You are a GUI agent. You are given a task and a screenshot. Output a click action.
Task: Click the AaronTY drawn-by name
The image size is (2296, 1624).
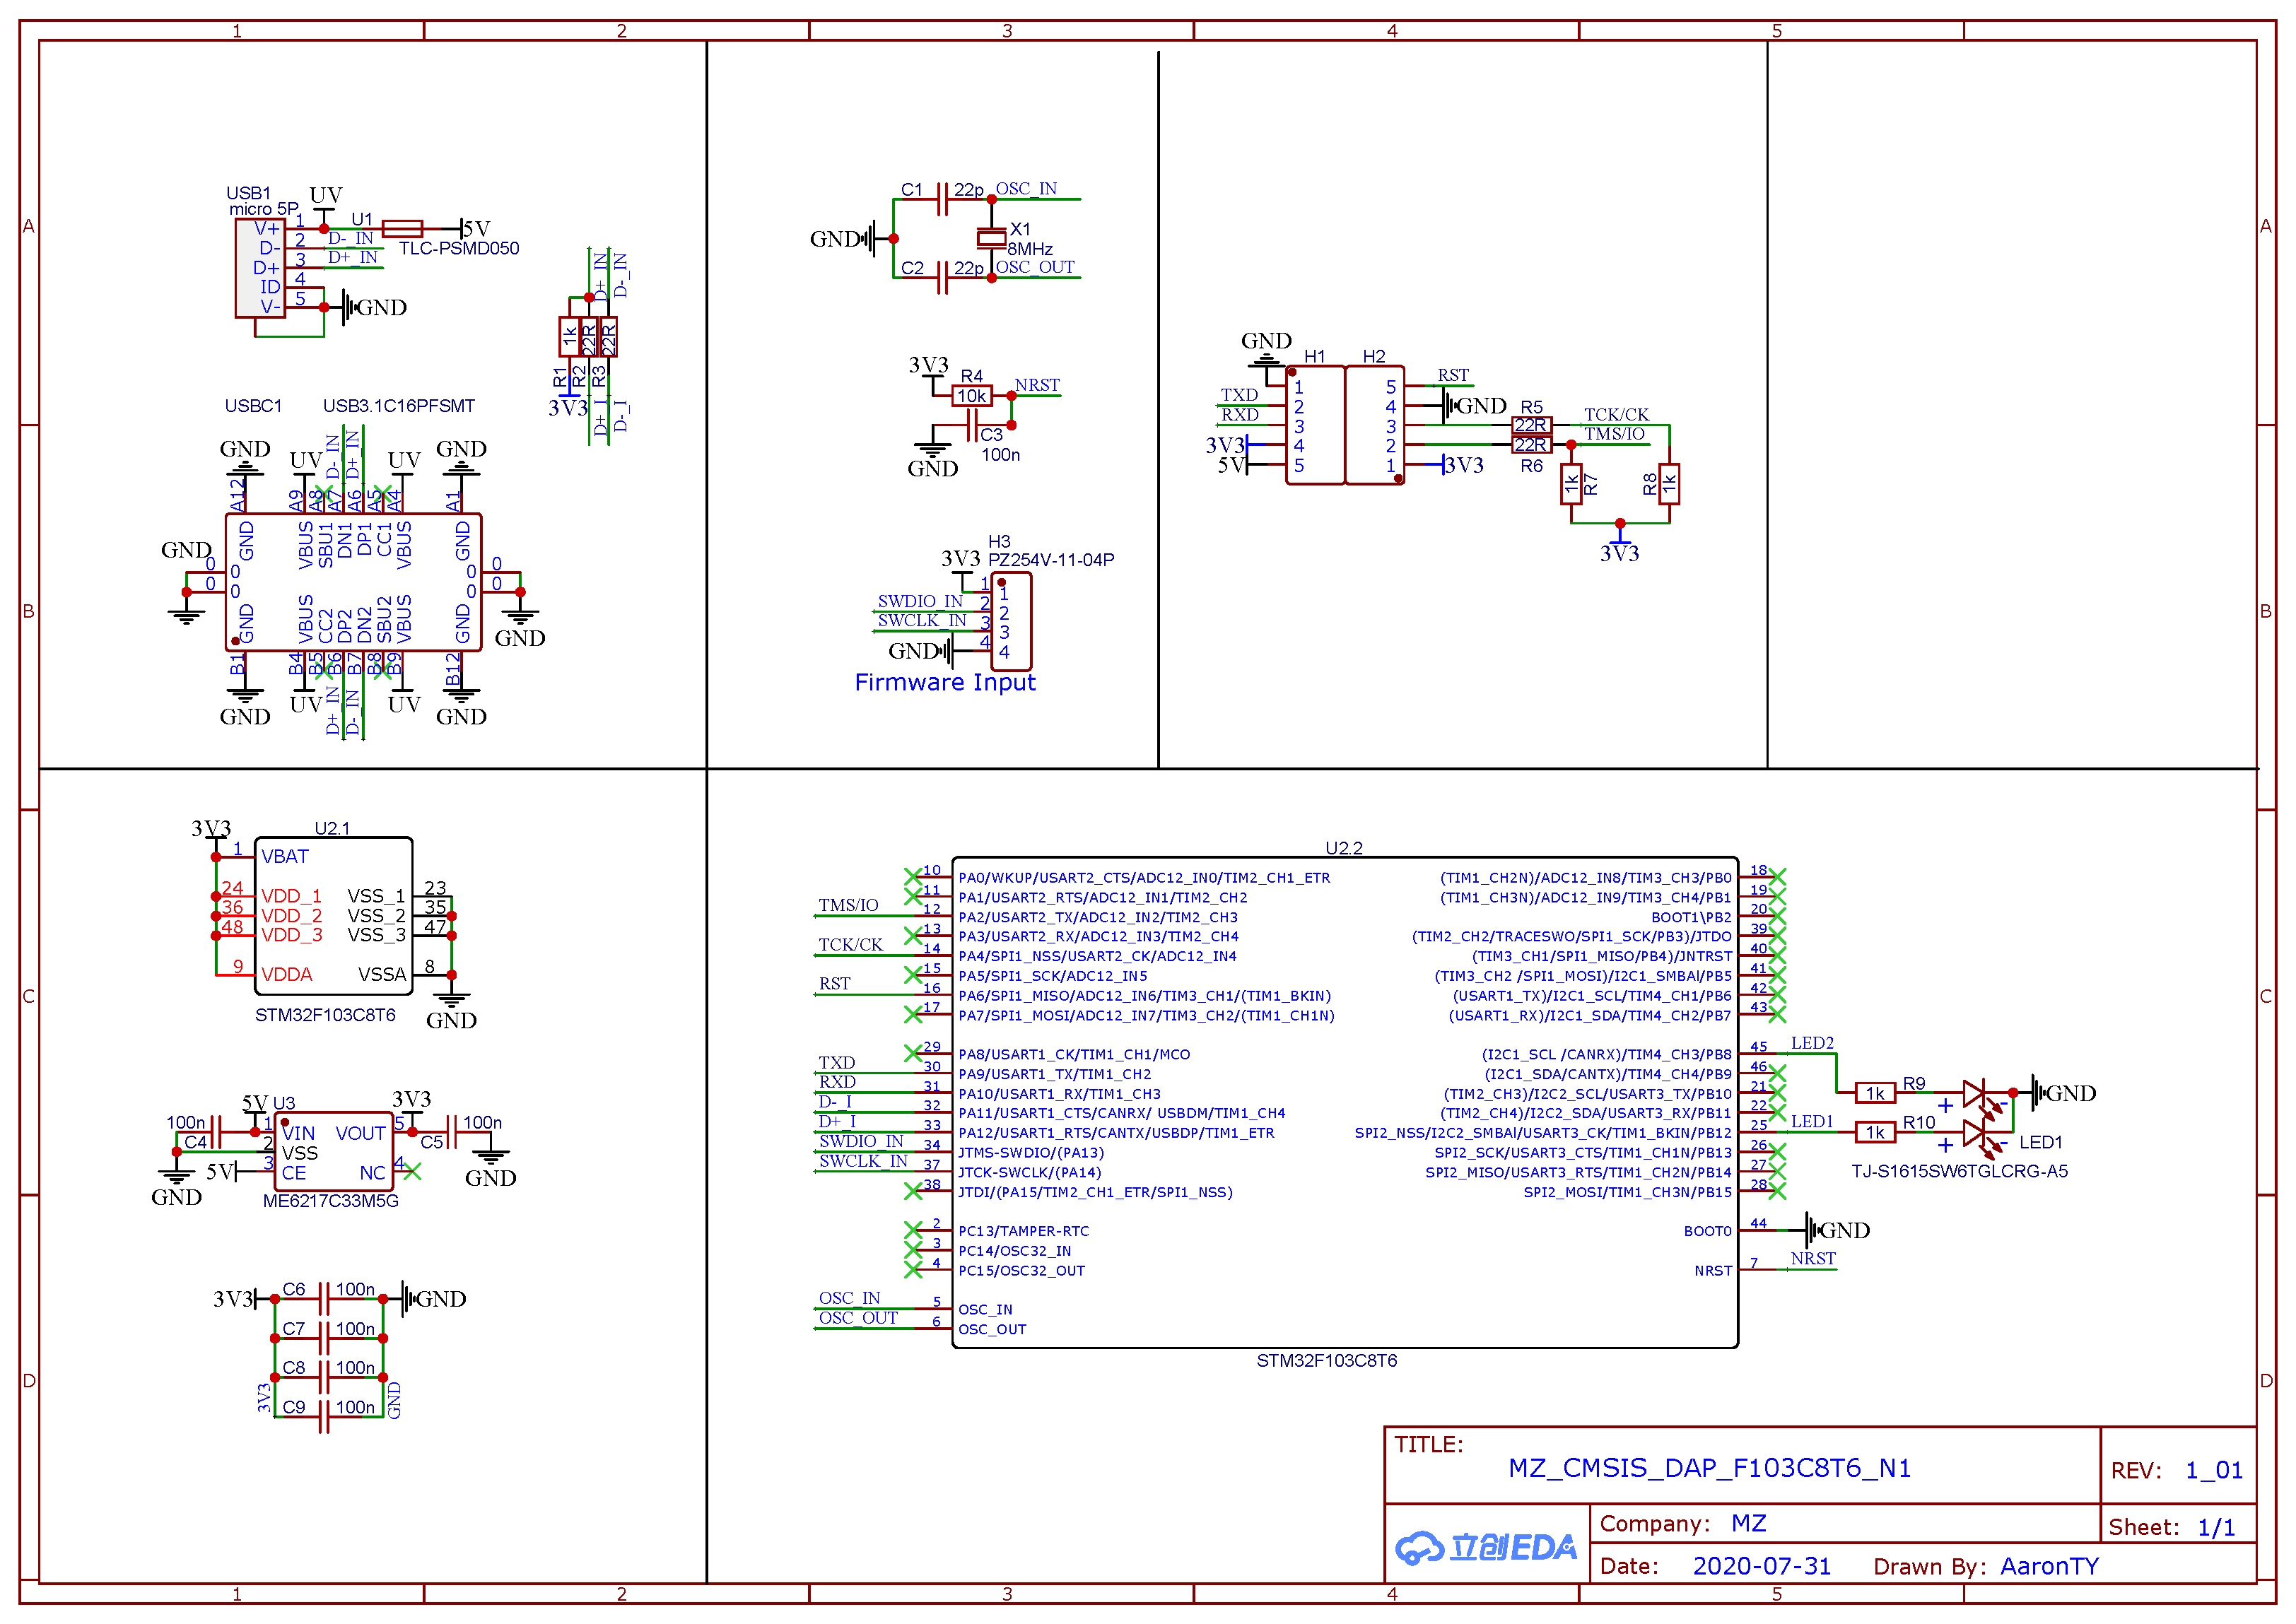pos(2048,1566)
